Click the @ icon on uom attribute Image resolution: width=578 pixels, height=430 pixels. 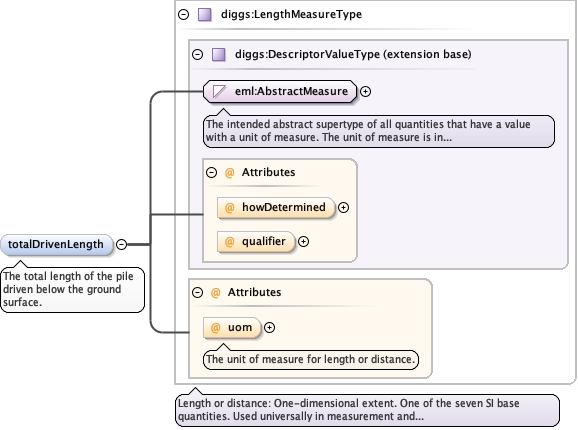215,328
